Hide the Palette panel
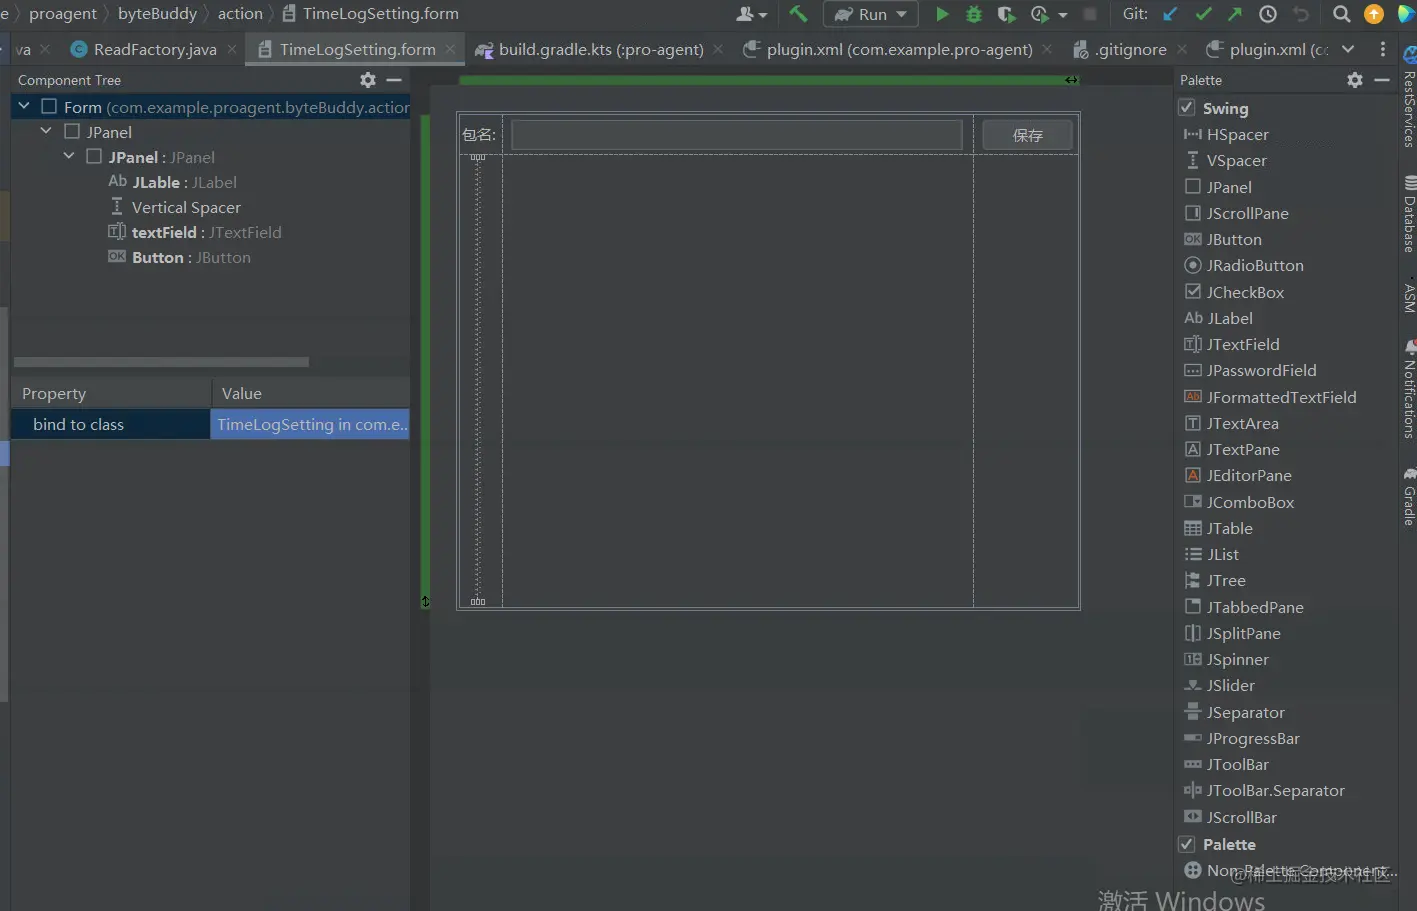The height and width of the screenshot is (911, 1417). [1382, 80]
